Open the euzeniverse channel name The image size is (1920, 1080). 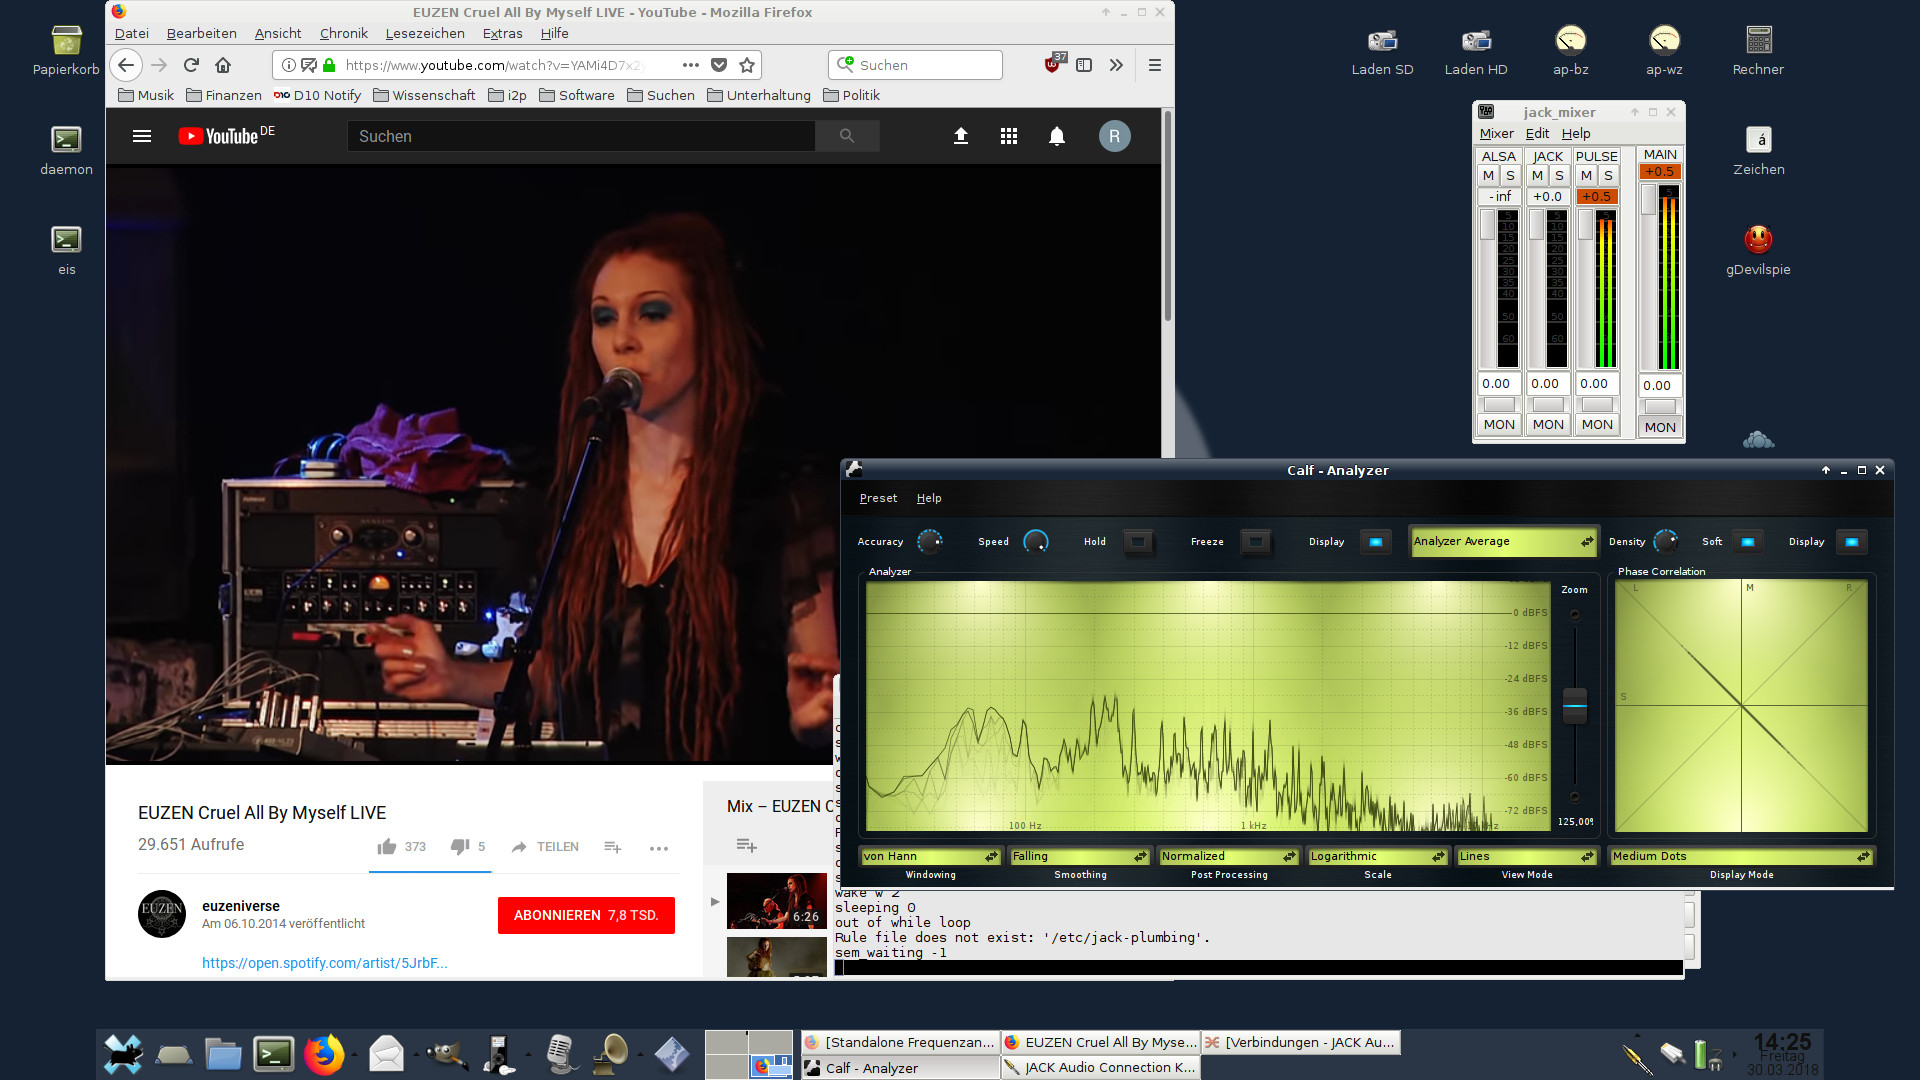click(240, 906)
